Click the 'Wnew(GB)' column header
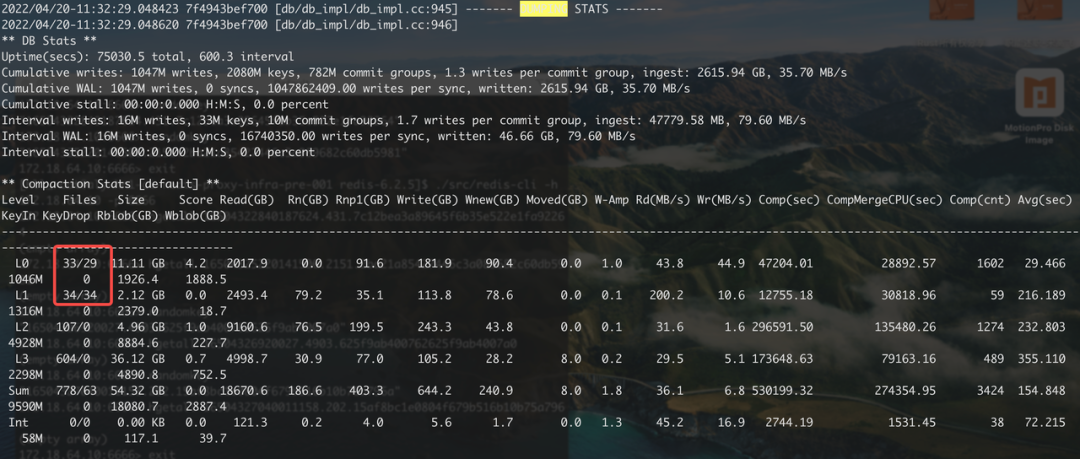1080x459 pixels. (x=492, y=200)
